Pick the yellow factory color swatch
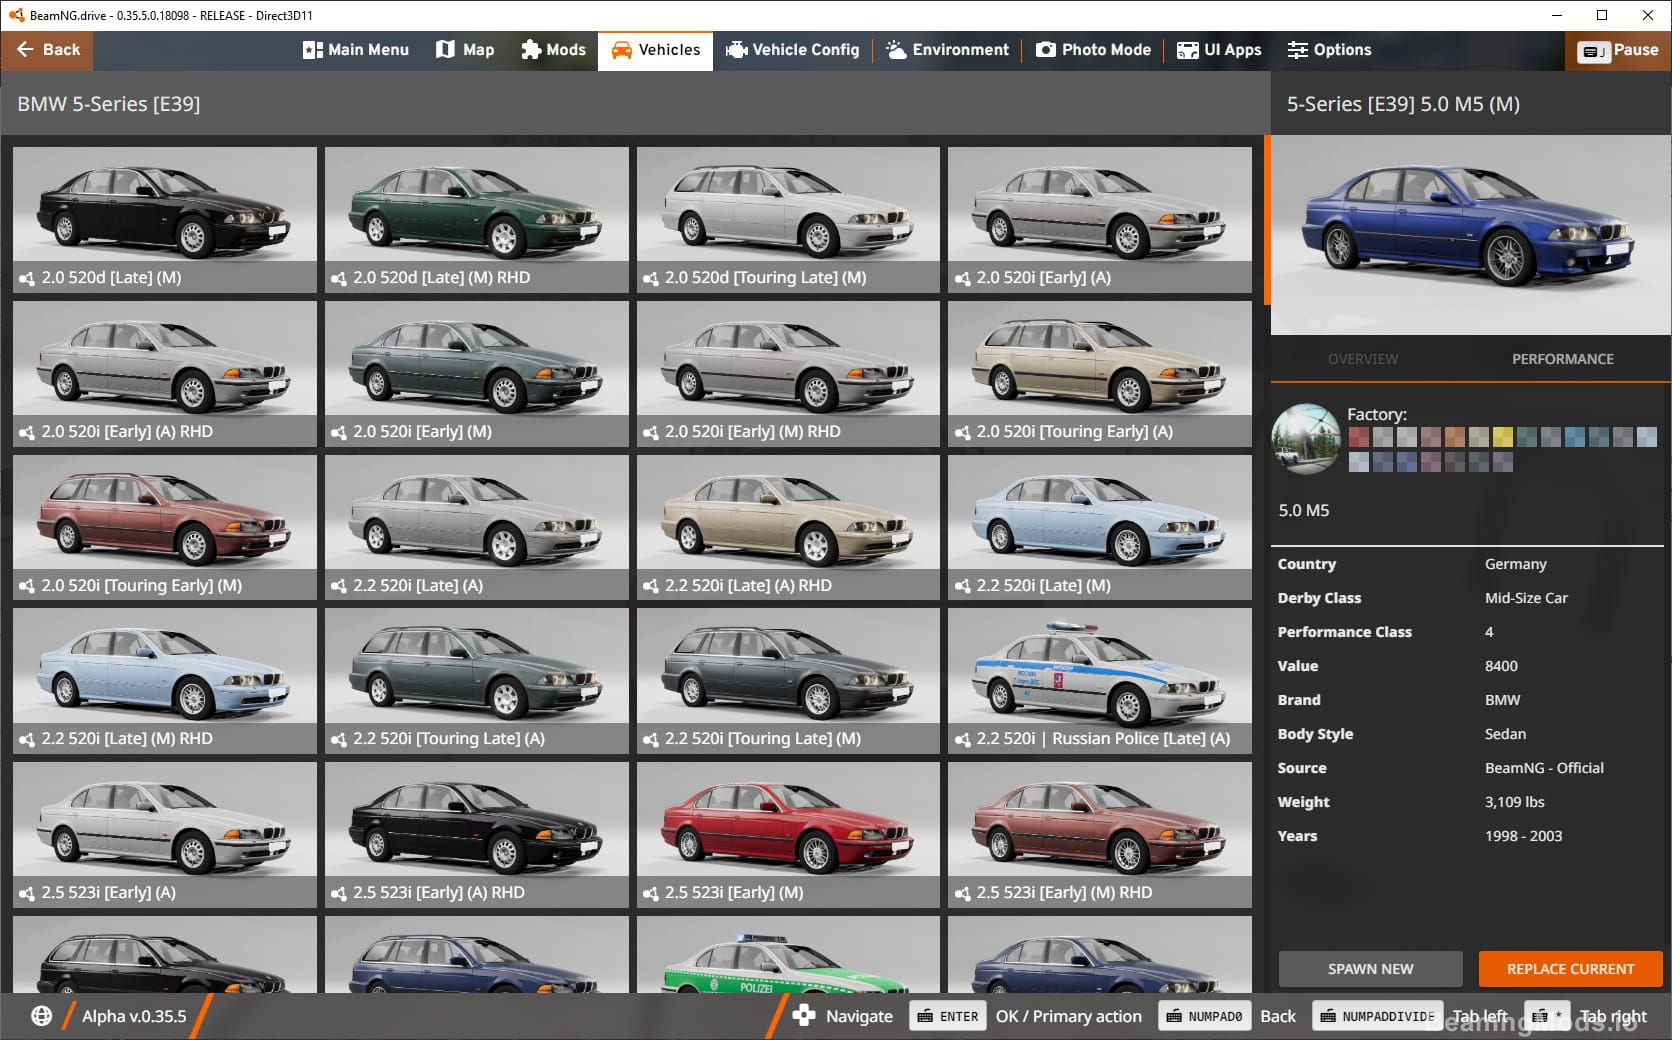Image resolution: width=1672 pixels, height=1040 pixels. [1502, 437]
